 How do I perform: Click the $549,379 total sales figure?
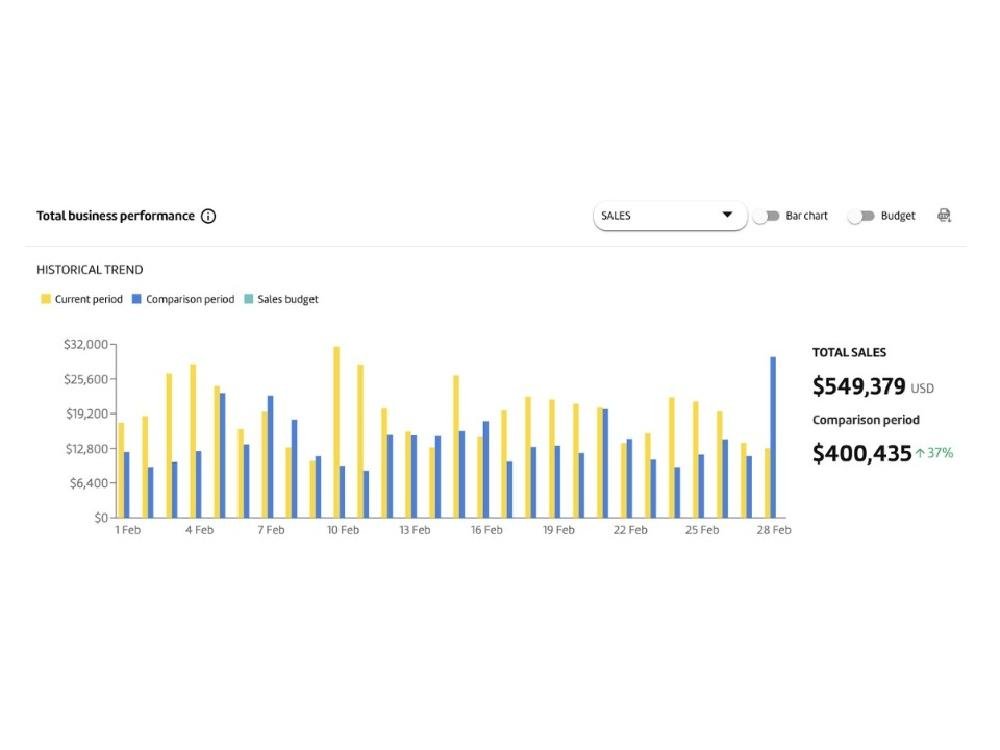[x=859, y=386]
